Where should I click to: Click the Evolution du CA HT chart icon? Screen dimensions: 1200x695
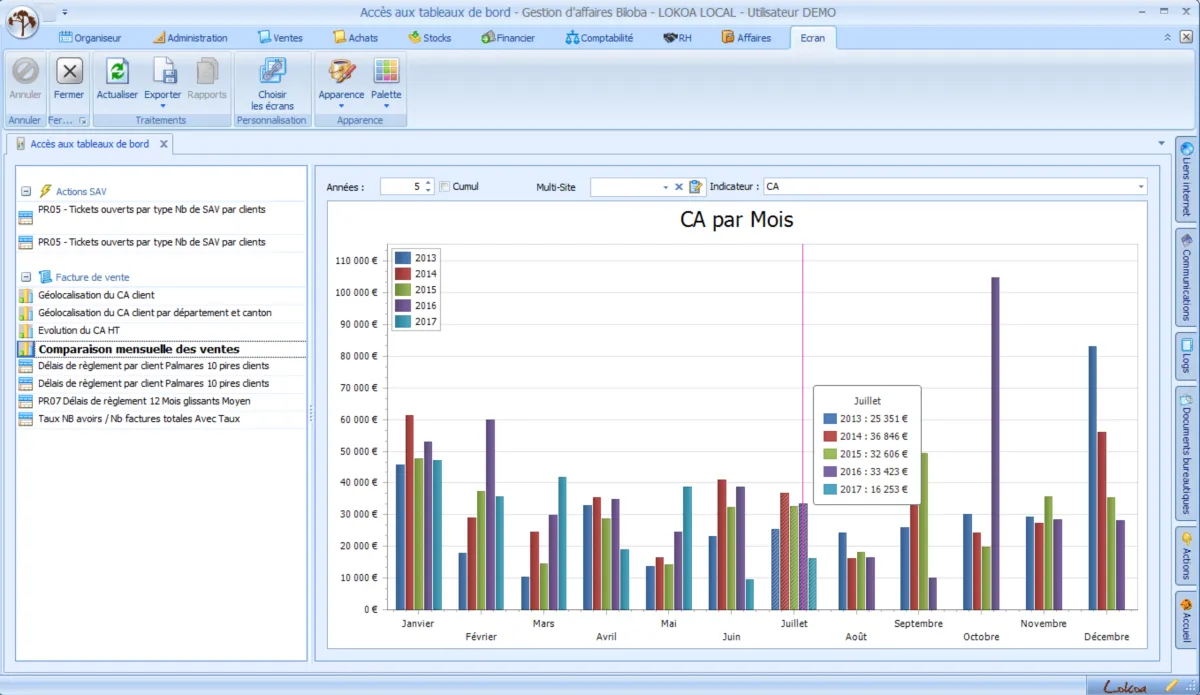tap(25, 331)
